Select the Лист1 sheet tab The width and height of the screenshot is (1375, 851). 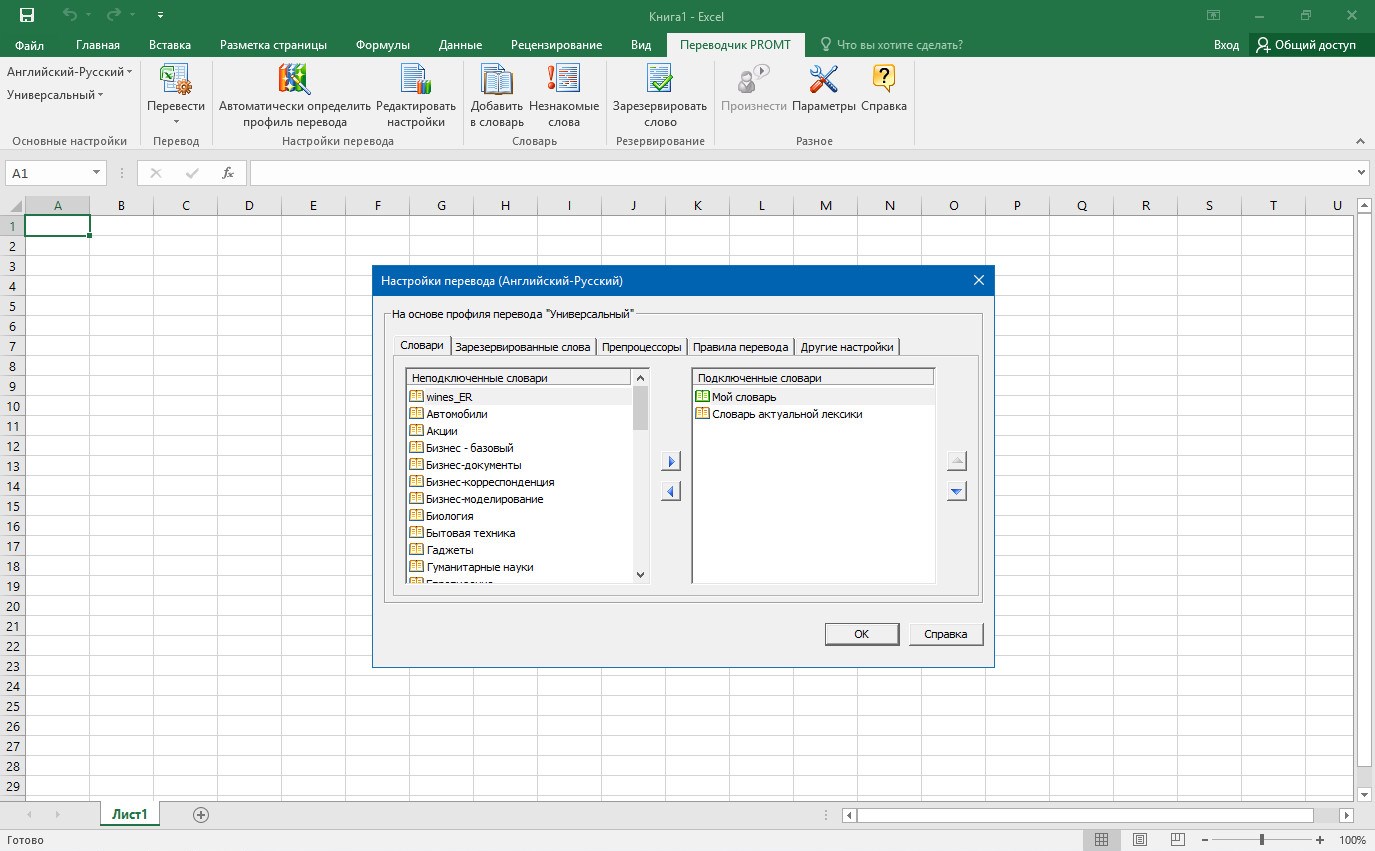pos(129,815)
